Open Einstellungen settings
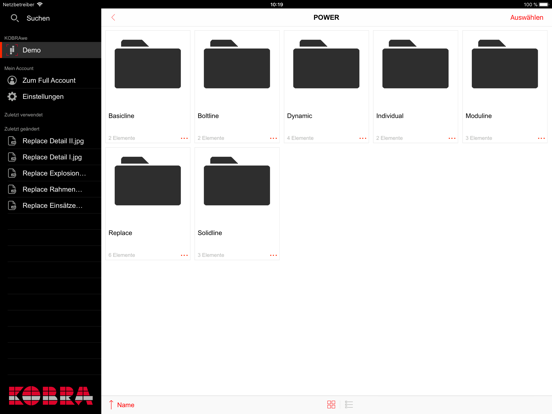Screen dimensions: 552x414 pyautogui.click(x=51, y=96)
